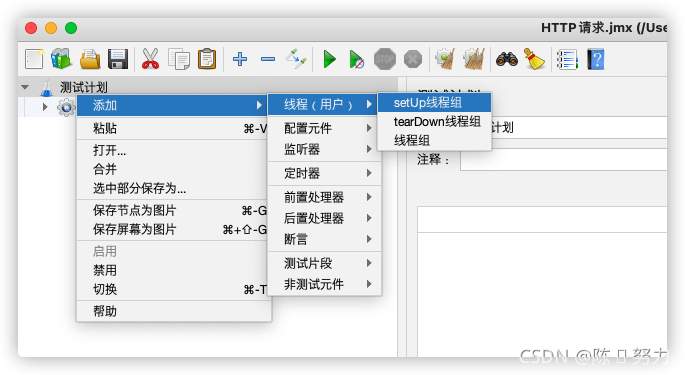Screen dimensions: 685x375
Task: Click the gray Stop sign icon
Action: coord(385,59)
